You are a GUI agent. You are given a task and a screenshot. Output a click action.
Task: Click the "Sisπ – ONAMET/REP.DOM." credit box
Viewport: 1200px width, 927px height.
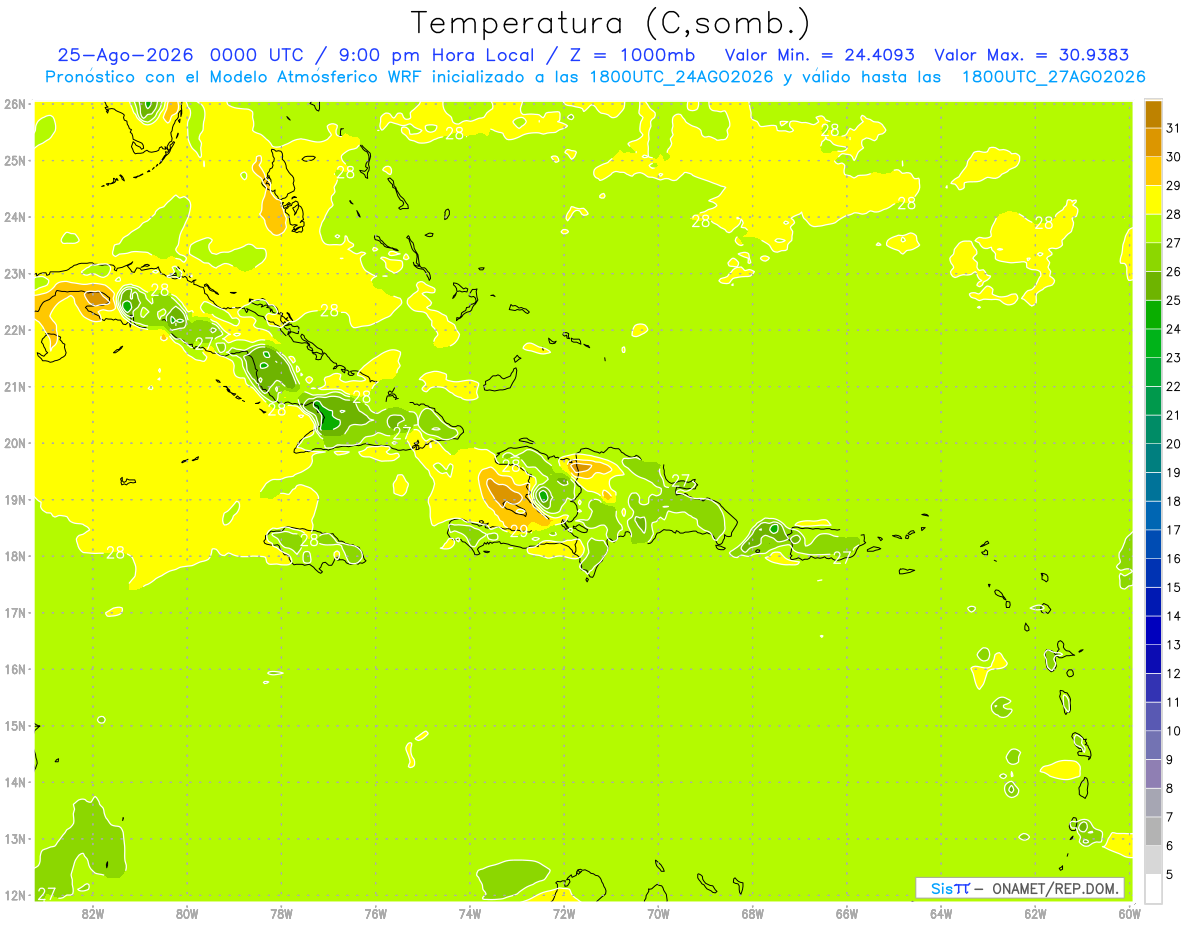pyautogui.click(x=1019, y=888)
